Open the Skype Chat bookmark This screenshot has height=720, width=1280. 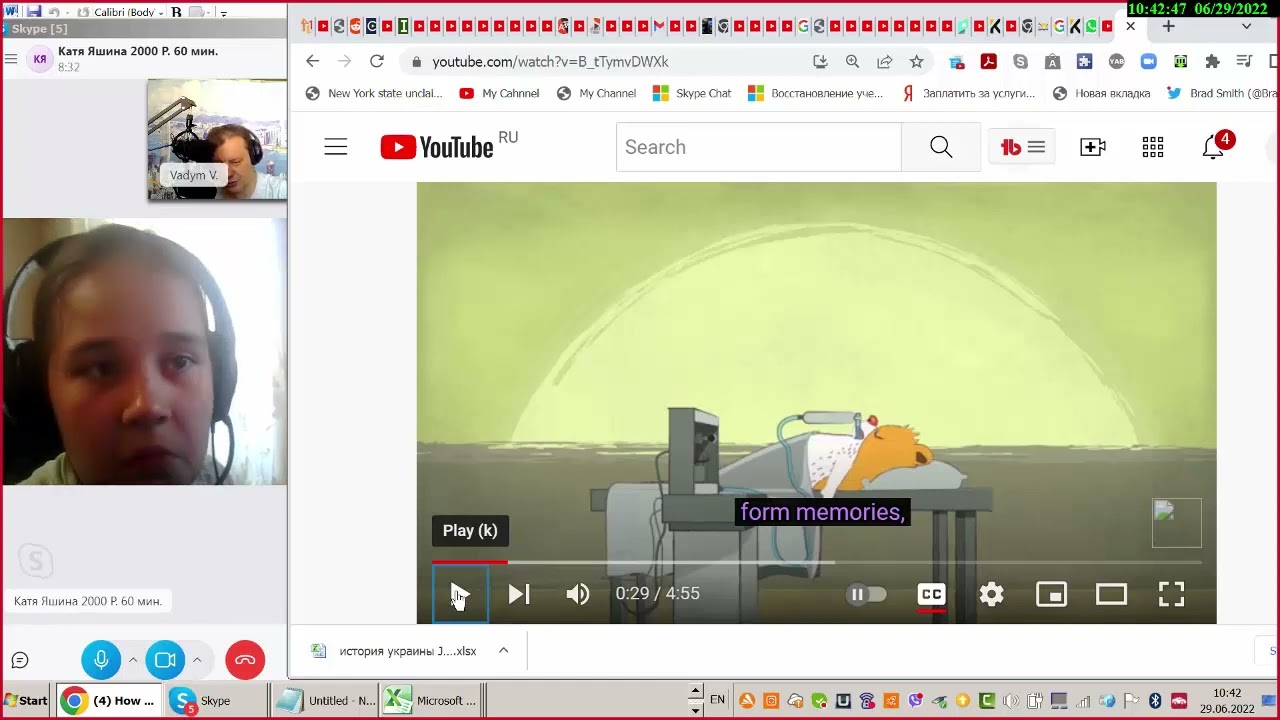click(692, 93)
